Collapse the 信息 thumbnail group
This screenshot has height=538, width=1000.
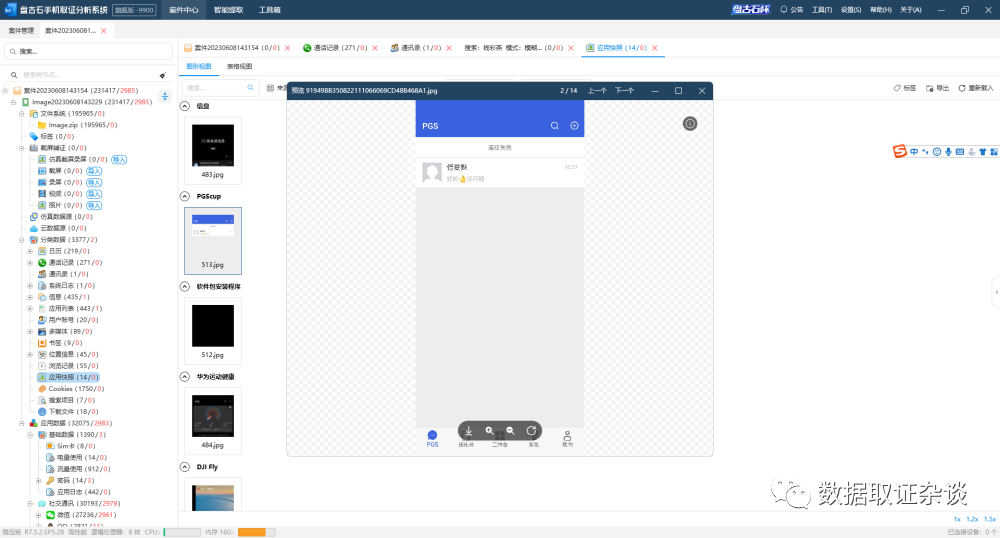(x=187, y=105)
